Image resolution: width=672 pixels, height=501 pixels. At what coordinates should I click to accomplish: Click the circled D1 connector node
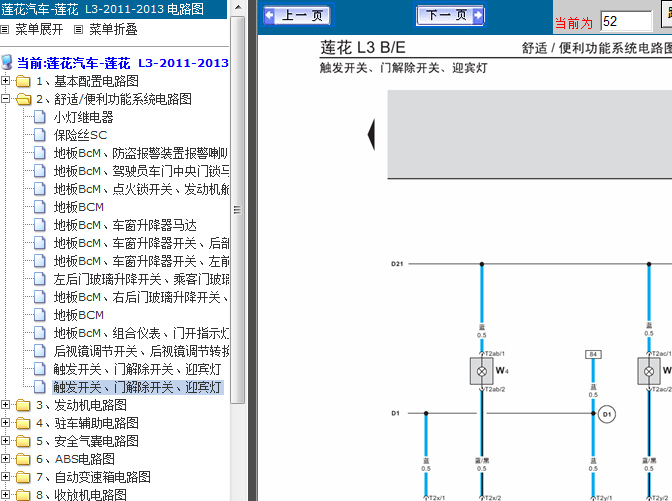point(606,414)
